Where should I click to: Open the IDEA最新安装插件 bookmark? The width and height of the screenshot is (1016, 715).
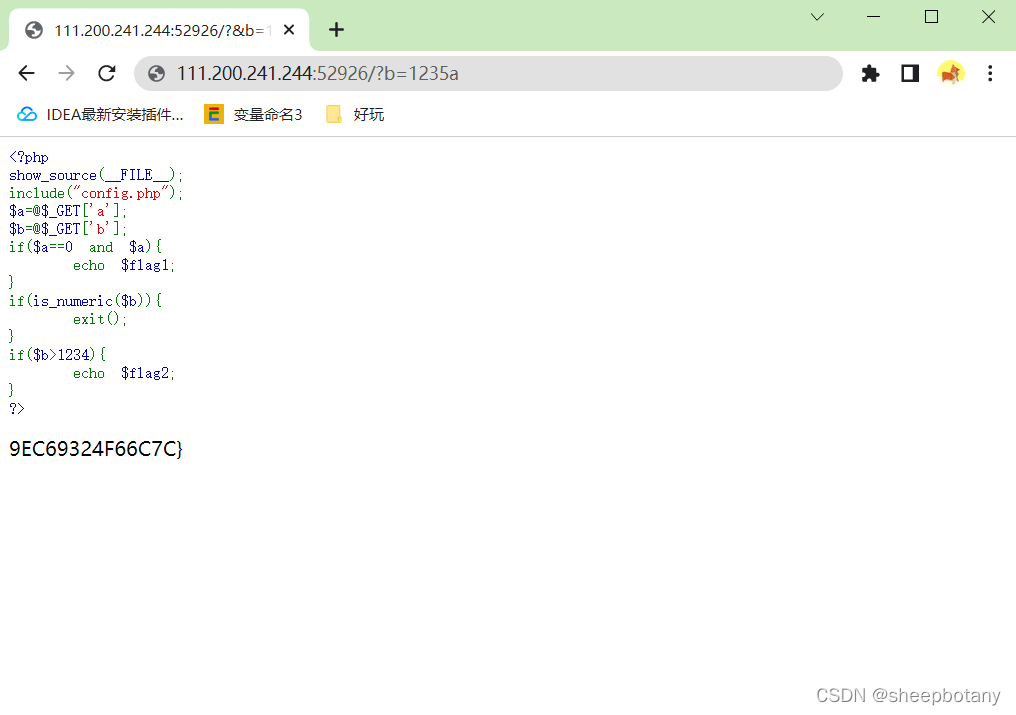point(100,115)
